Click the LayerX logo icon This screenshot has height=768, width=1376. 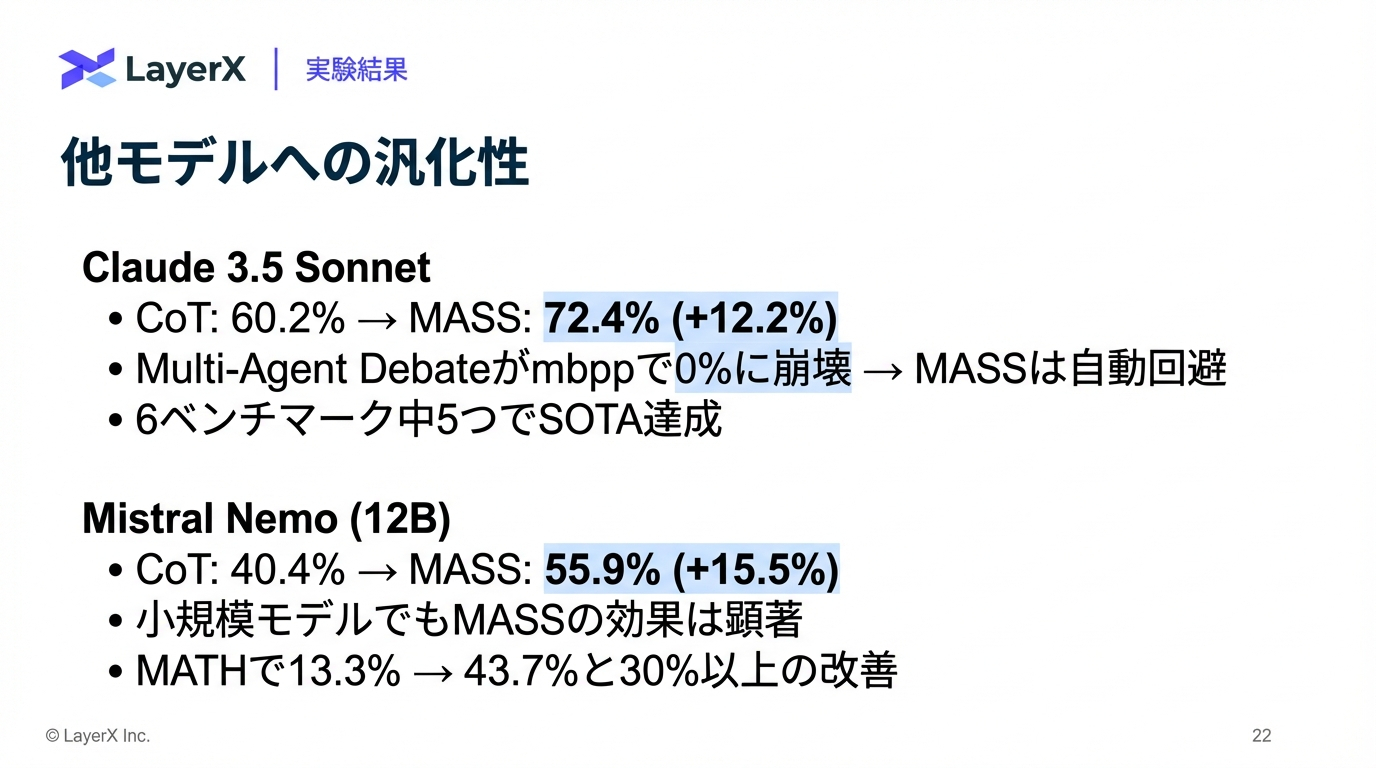tap(87, 69)
